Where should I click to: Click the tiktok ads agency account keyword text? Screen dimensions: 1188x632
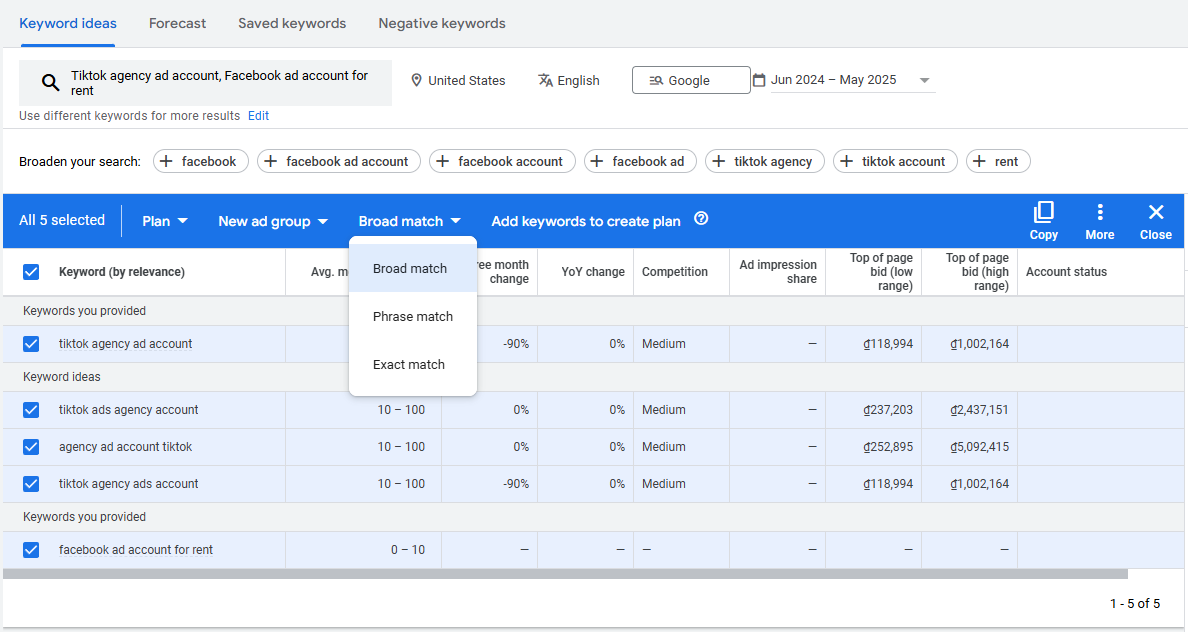point(129,410)
